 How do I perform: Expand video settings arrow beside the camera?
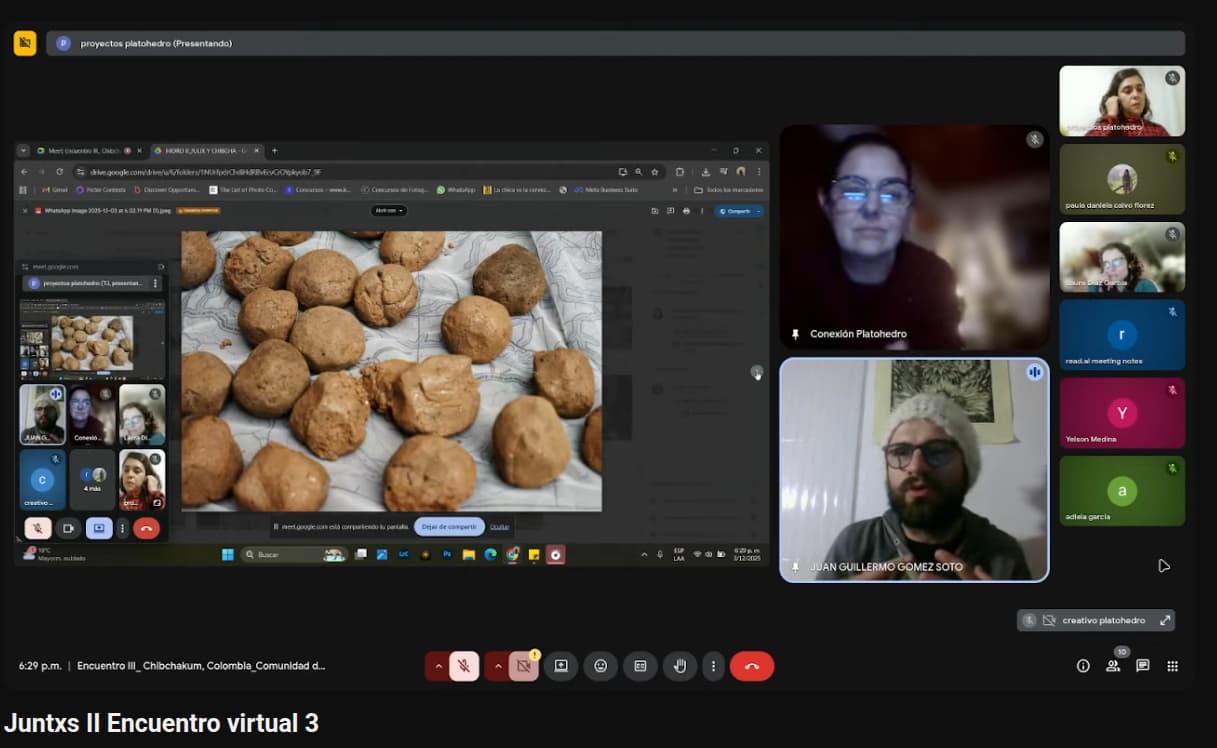point(498,666)
